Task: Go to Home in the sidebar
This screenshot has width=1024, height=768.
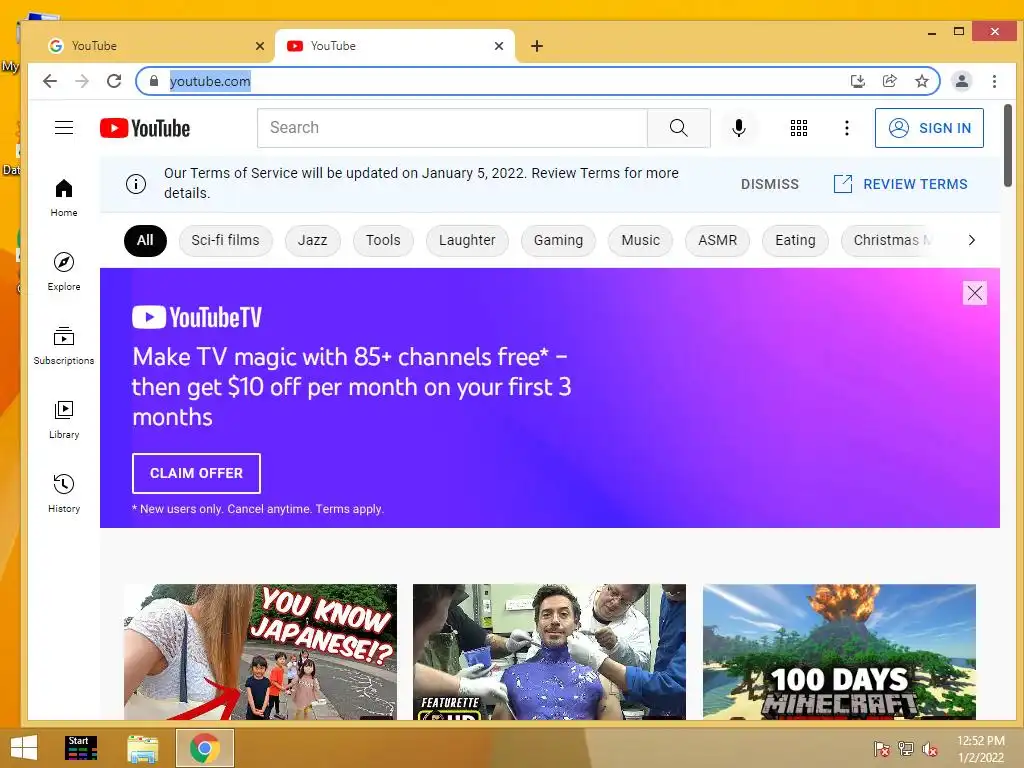Action: pyautogui.click(x=64, y=198)
